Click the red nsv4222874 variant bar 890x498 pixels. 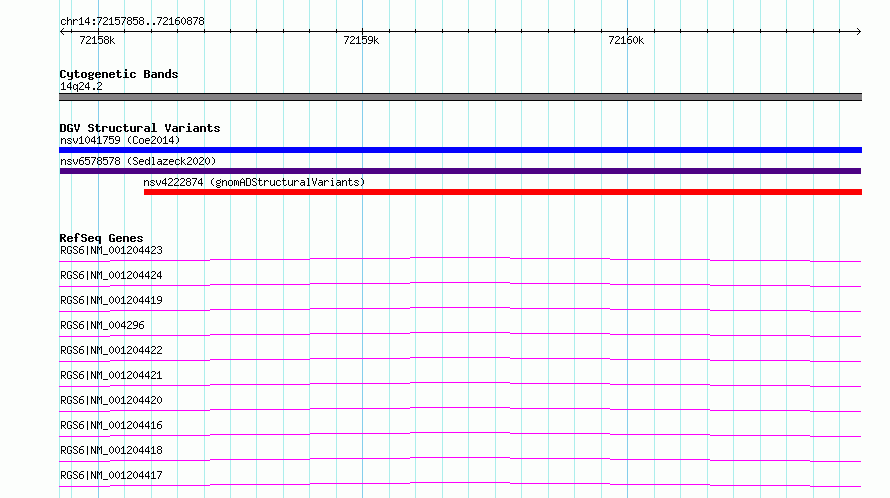(x=503, y=192)
